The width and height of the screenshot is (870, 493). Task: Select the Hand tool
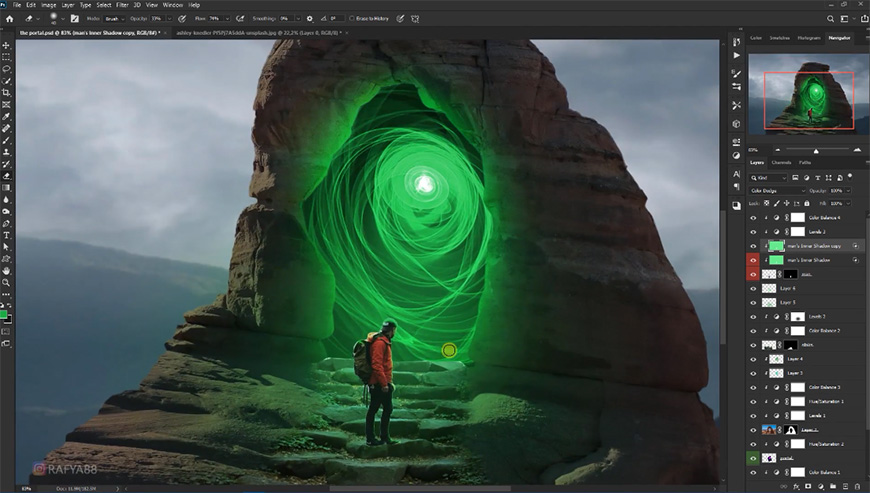[6, 271]
